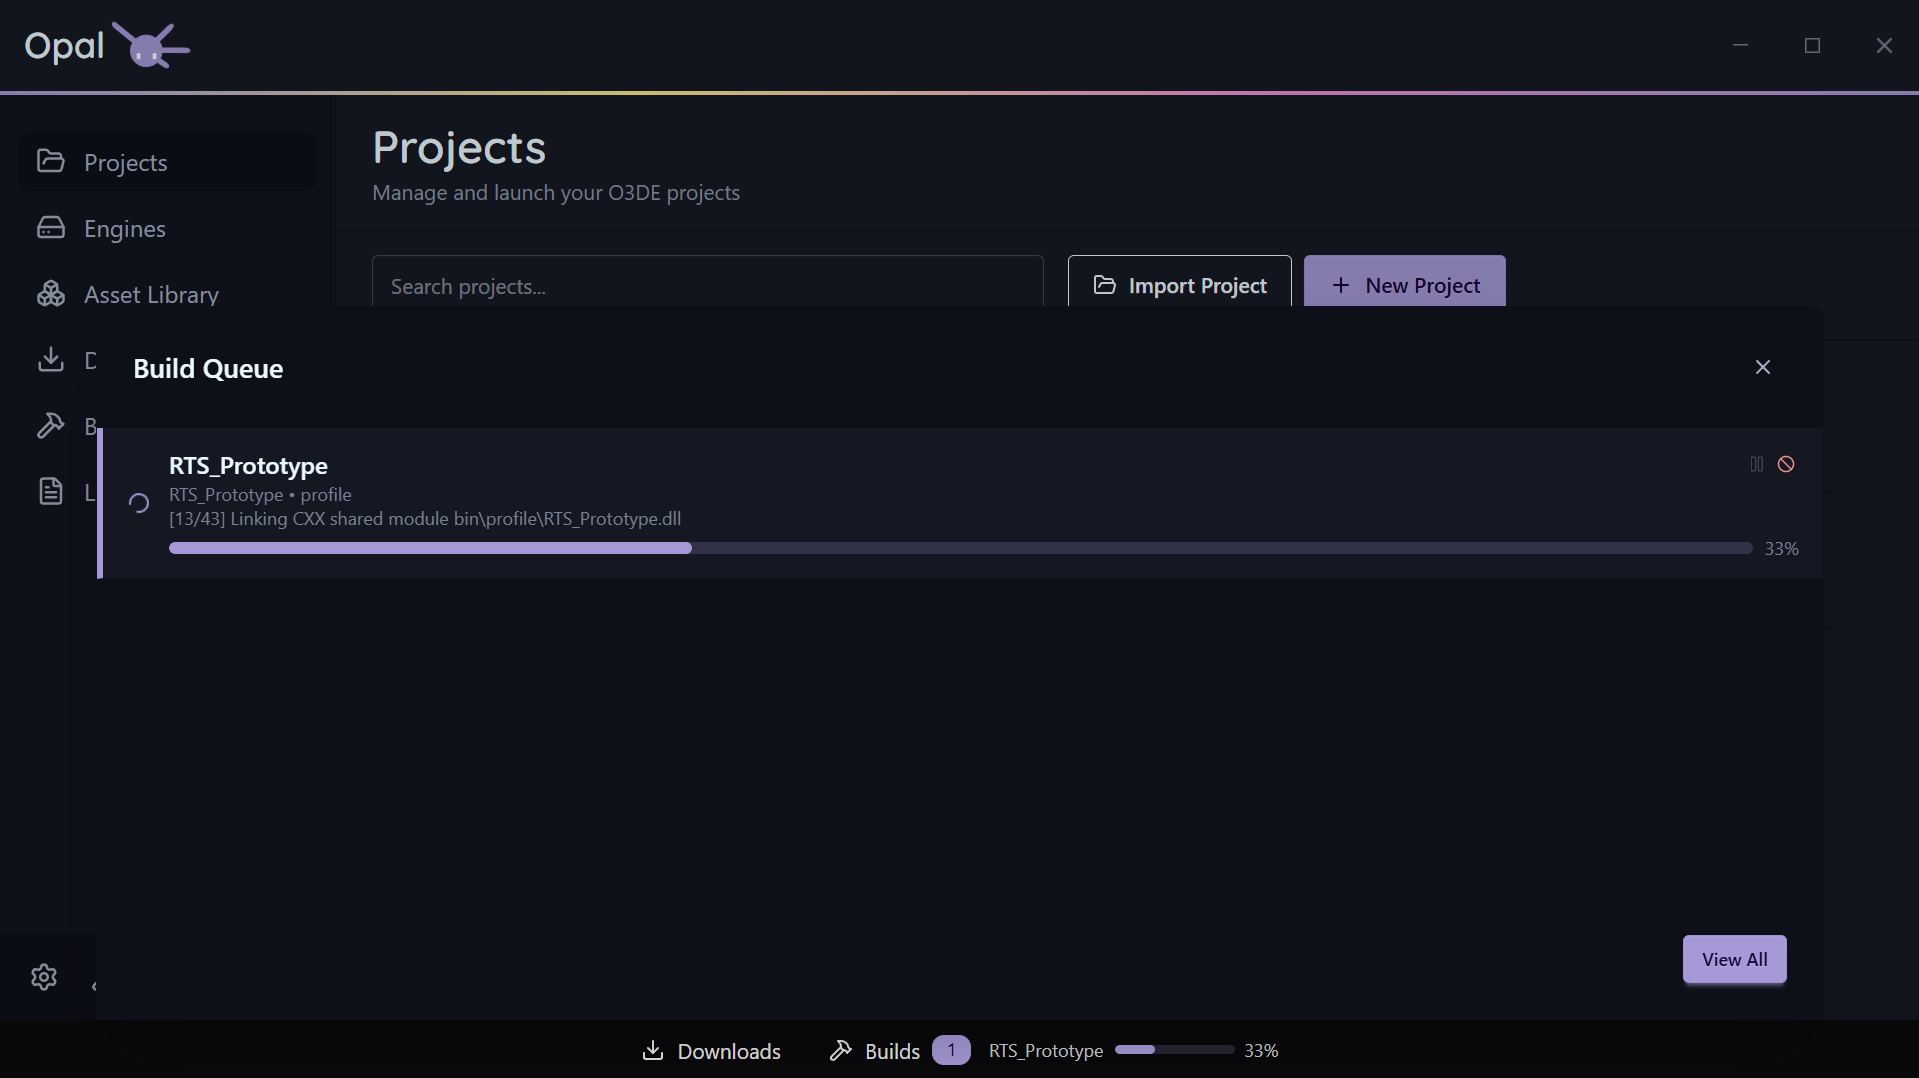Close the Build Queue panel

pos(1763,367)
